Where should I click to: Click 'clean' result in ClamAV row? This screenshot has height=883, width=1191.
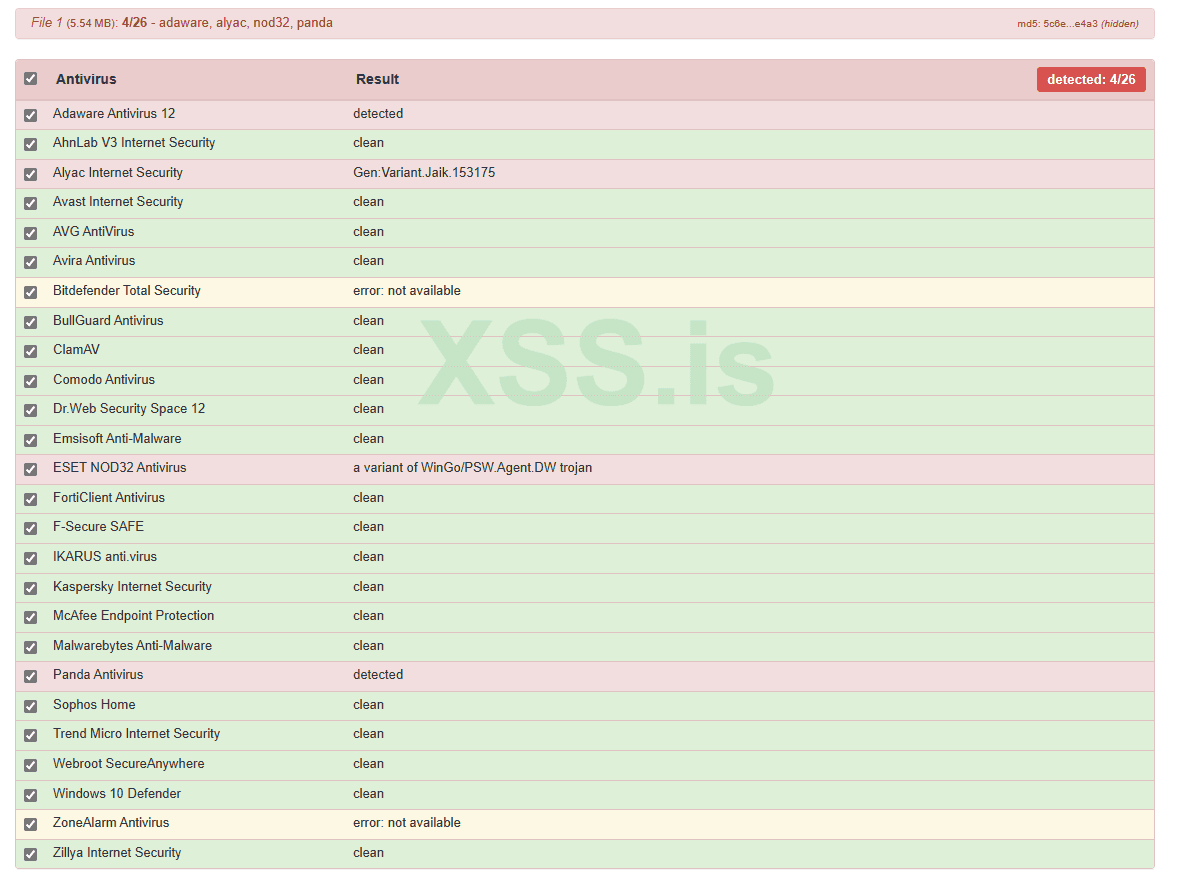368,349
